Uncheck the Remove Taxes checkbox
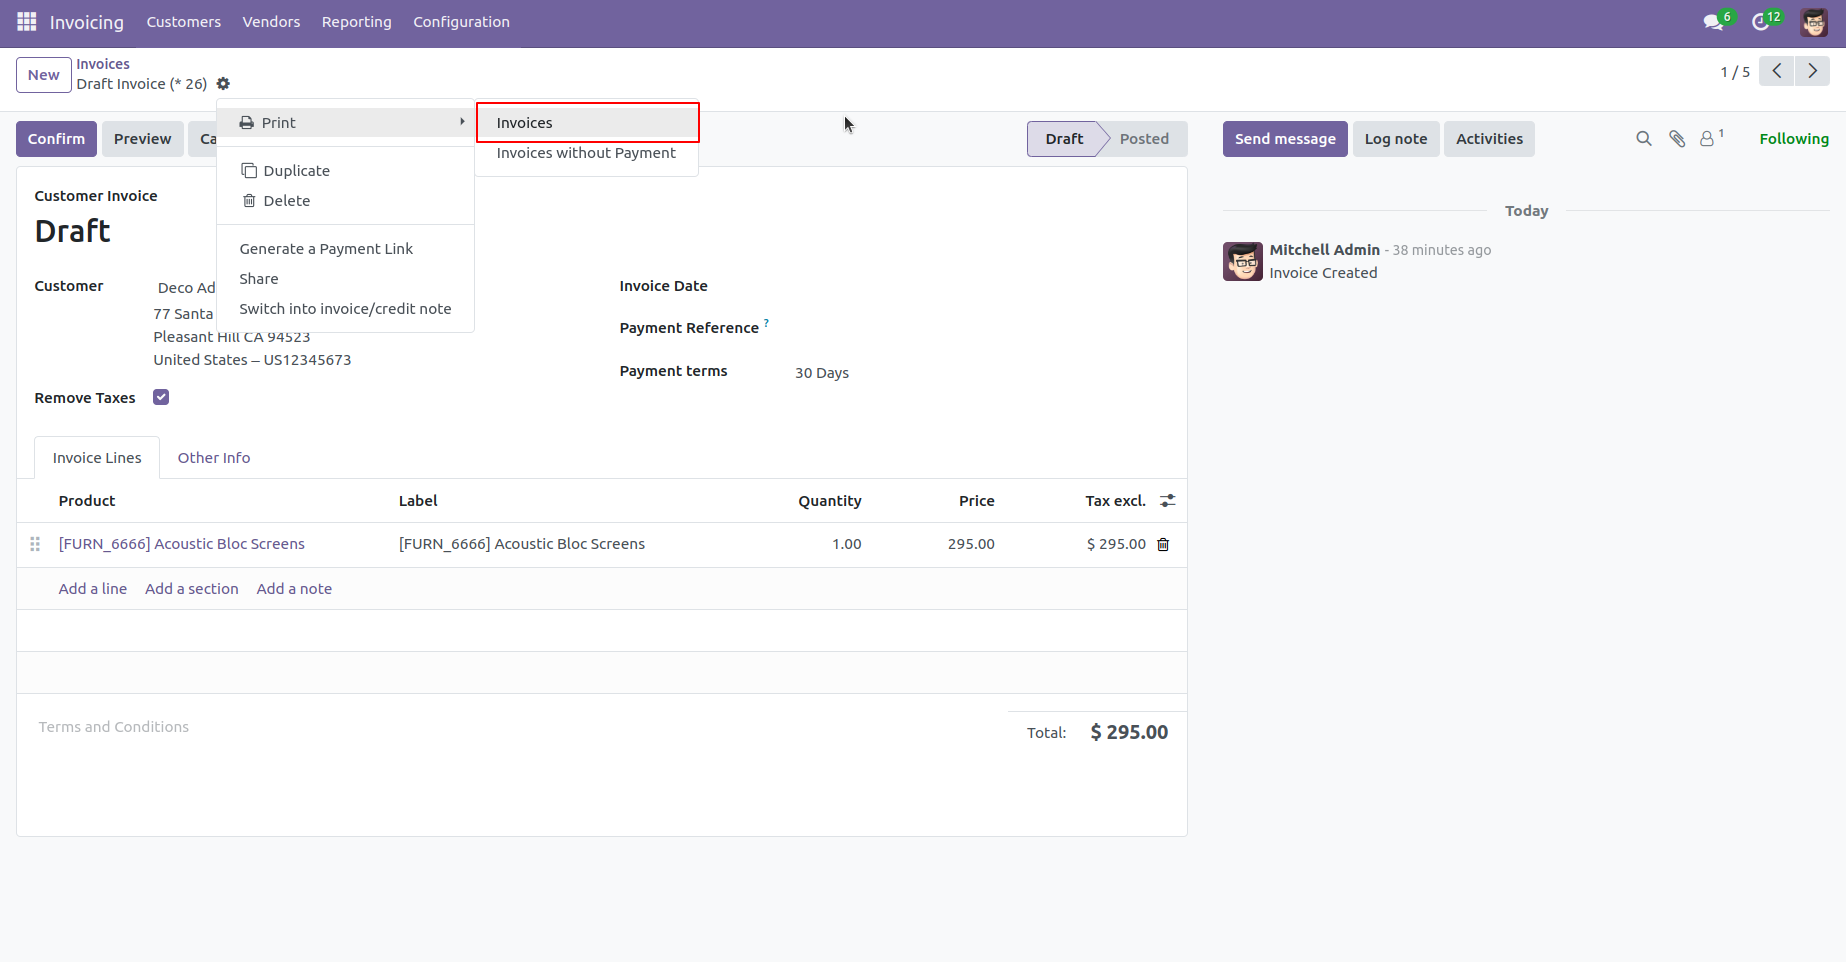This screenshot has height=962, width=1846. pyautogui.click(x=161, y=396)
